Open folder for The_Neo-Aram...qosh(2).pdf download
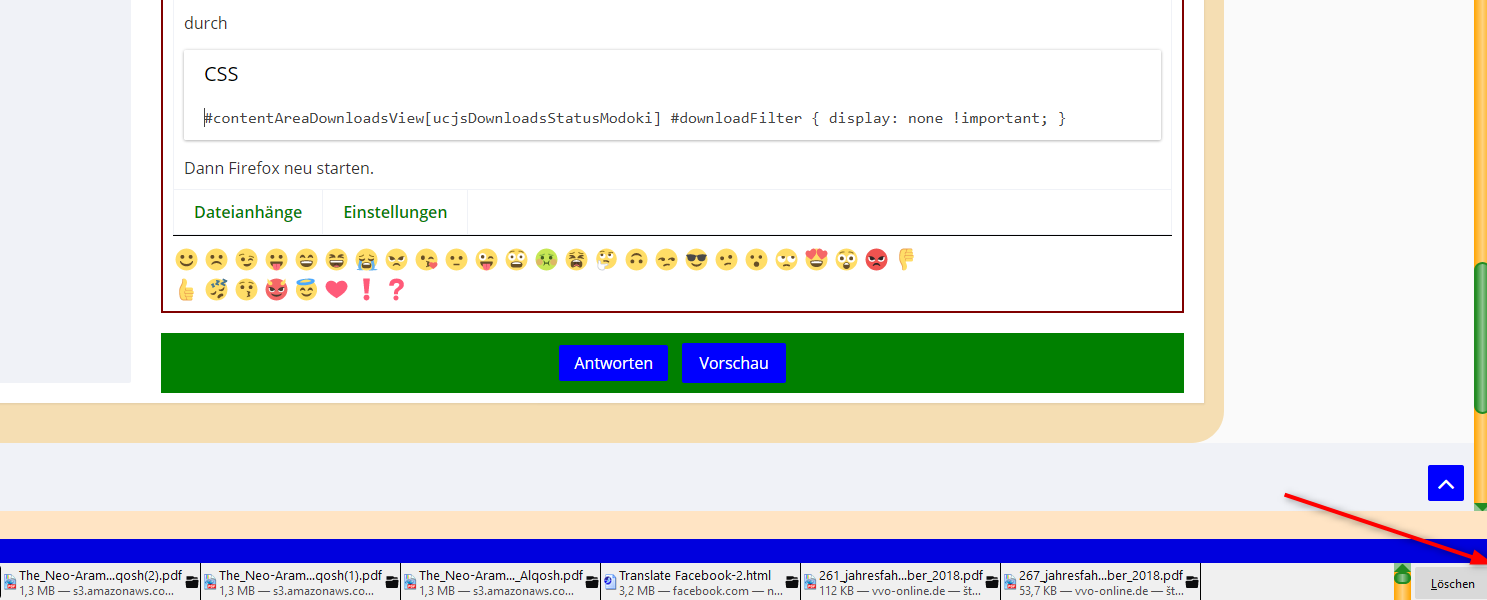Image resolution: width=1487 pixels, height=600 pixels. [192, 582]
